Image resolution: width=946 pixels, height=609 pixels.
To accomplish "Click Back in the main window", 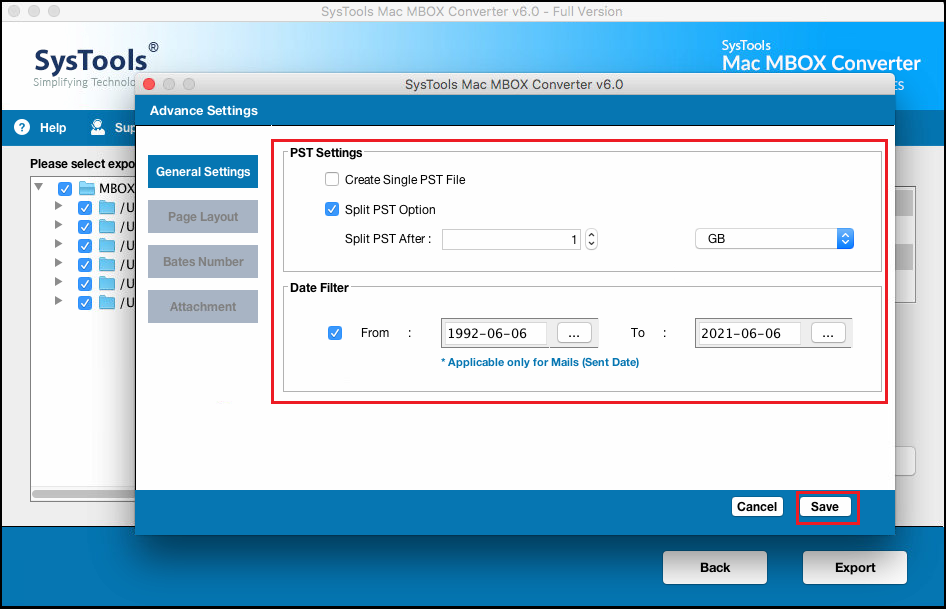I will [715, 567].
